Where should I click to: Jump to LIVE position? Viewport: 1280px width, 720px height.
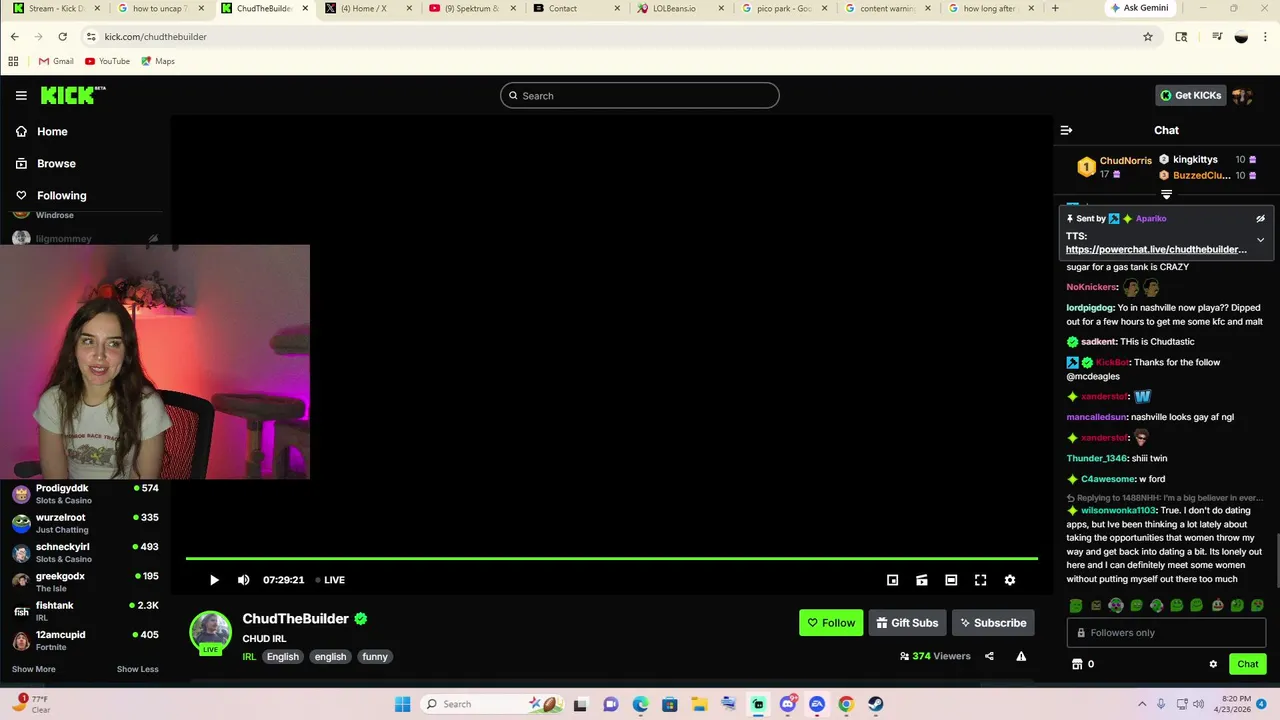(330, 580)
